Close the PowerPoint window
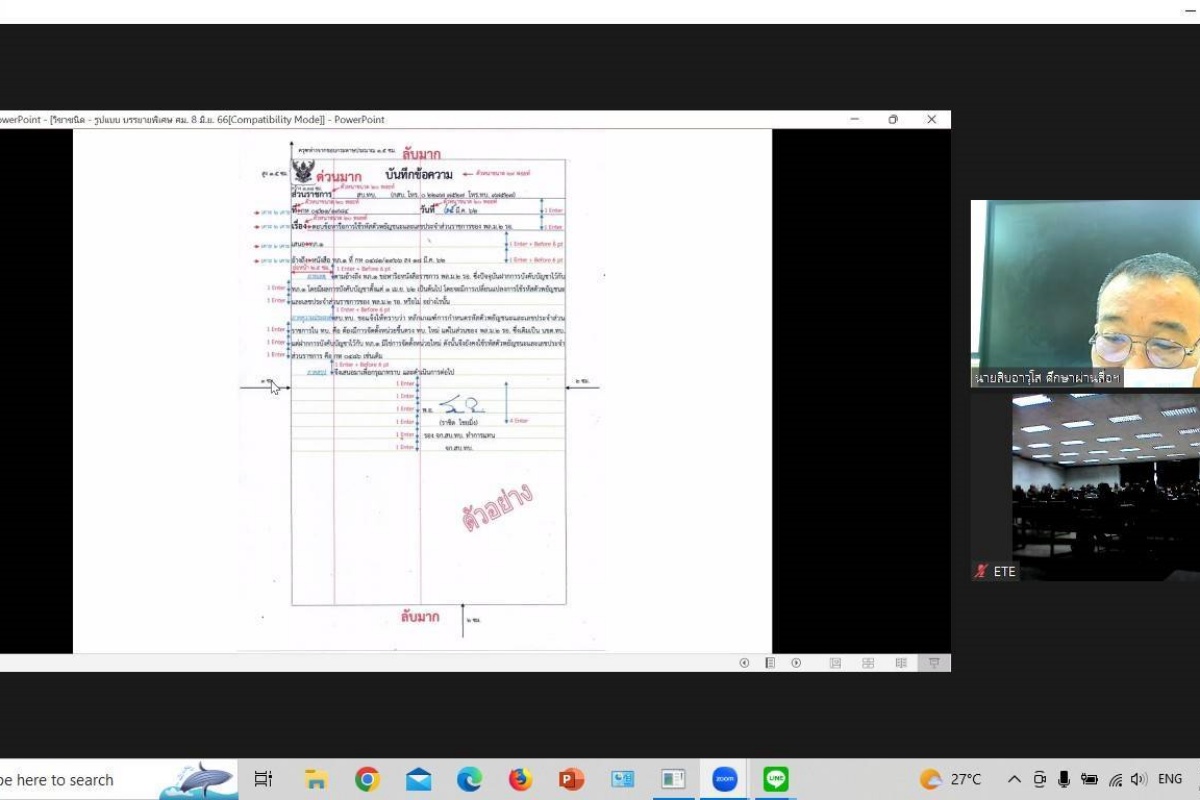The height and width of the screenshot is (800, 1200). click(x=932, y=119)
